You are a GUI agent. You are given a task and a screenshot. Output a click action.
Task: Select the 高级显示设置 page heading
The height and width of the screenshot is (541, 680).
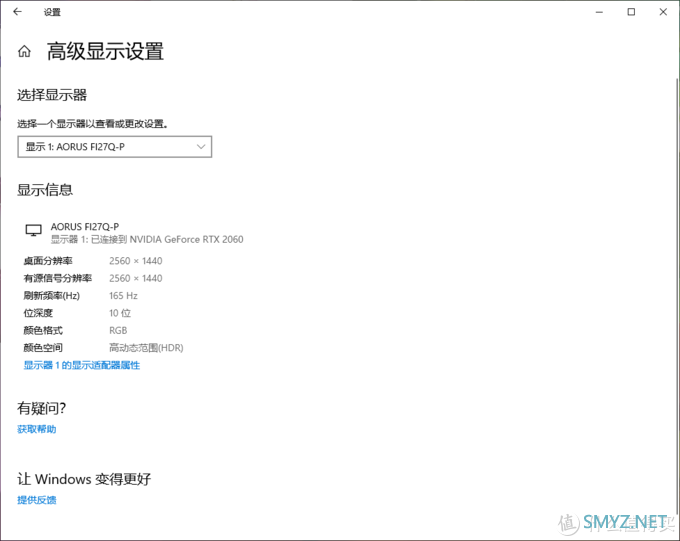[x=105, y=51]
